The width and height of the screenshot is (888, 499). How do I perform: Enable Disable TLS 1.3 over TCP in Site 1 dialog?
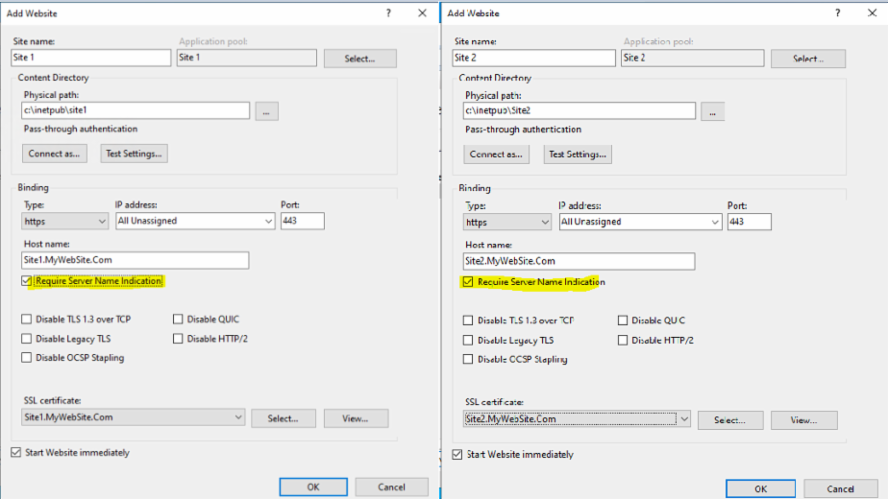click(27, 319)
